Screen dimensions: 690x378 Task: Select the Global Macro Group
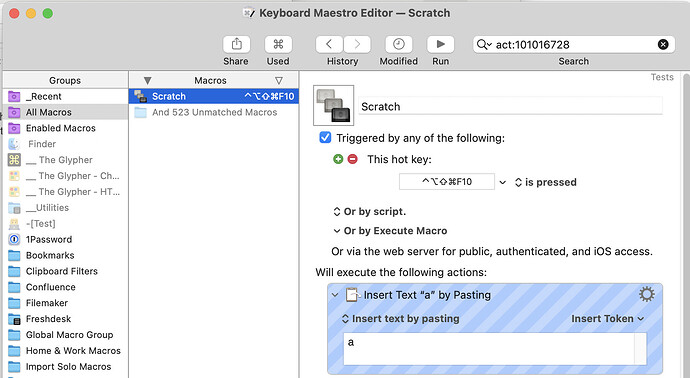pyautogui.click(x=65, y=335)
